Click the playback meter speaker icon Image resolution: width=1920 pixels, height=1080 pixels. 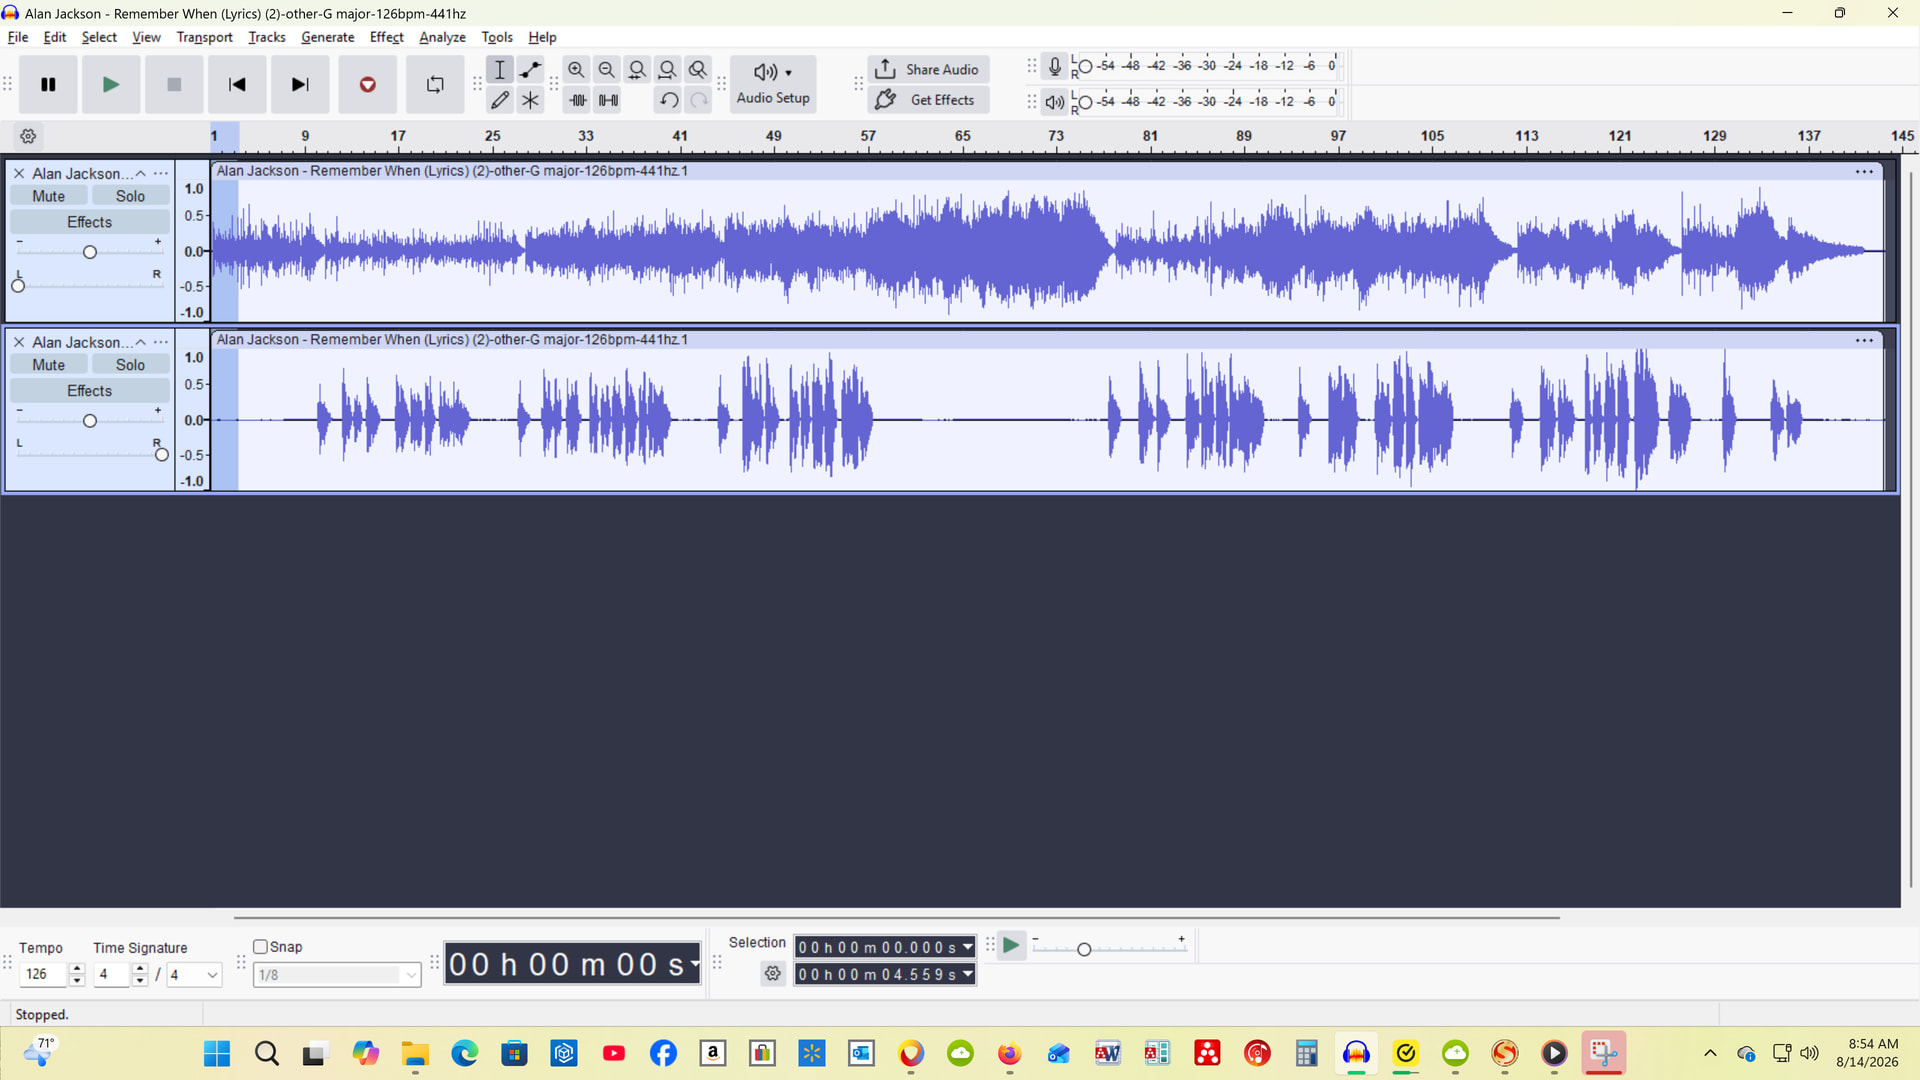pos(1055,102)
